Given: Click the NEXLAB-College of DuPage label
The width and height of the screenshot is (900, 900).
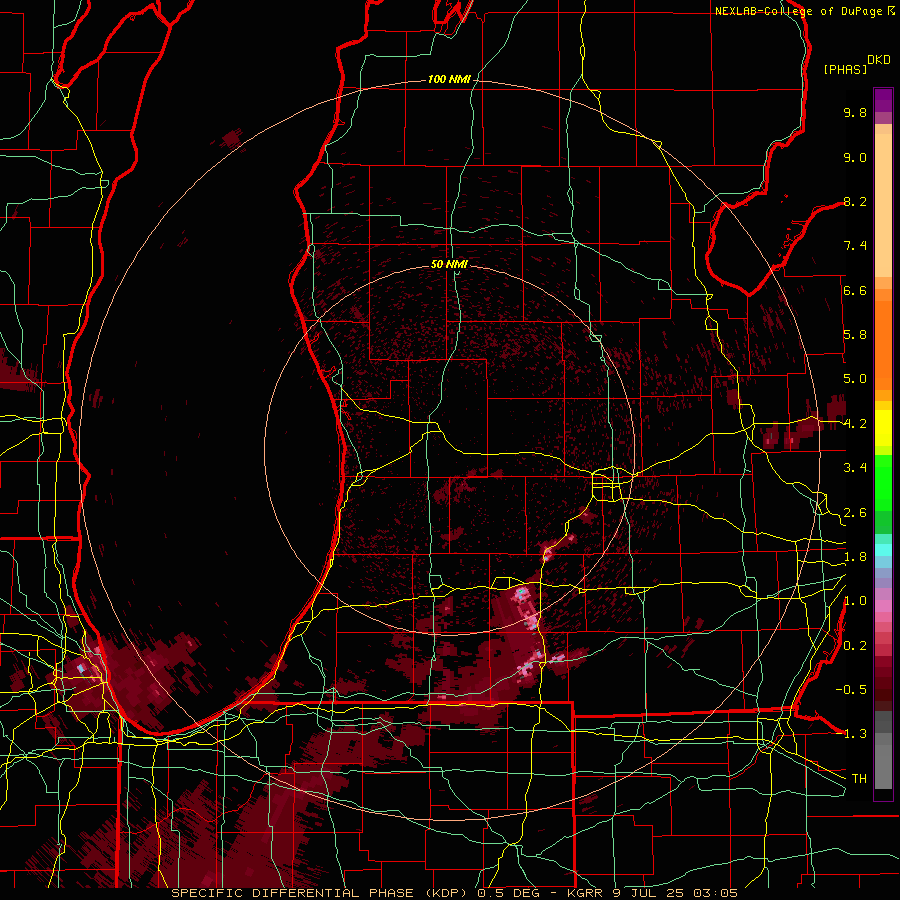Looking at the screenshot, I should pos(799,11).
